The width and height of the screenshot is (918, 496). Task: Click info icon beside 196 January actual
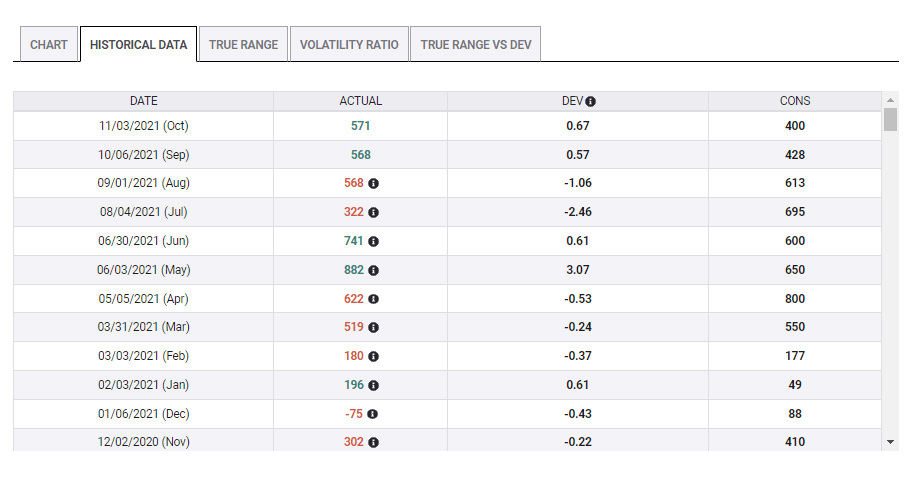click(374, 385)
